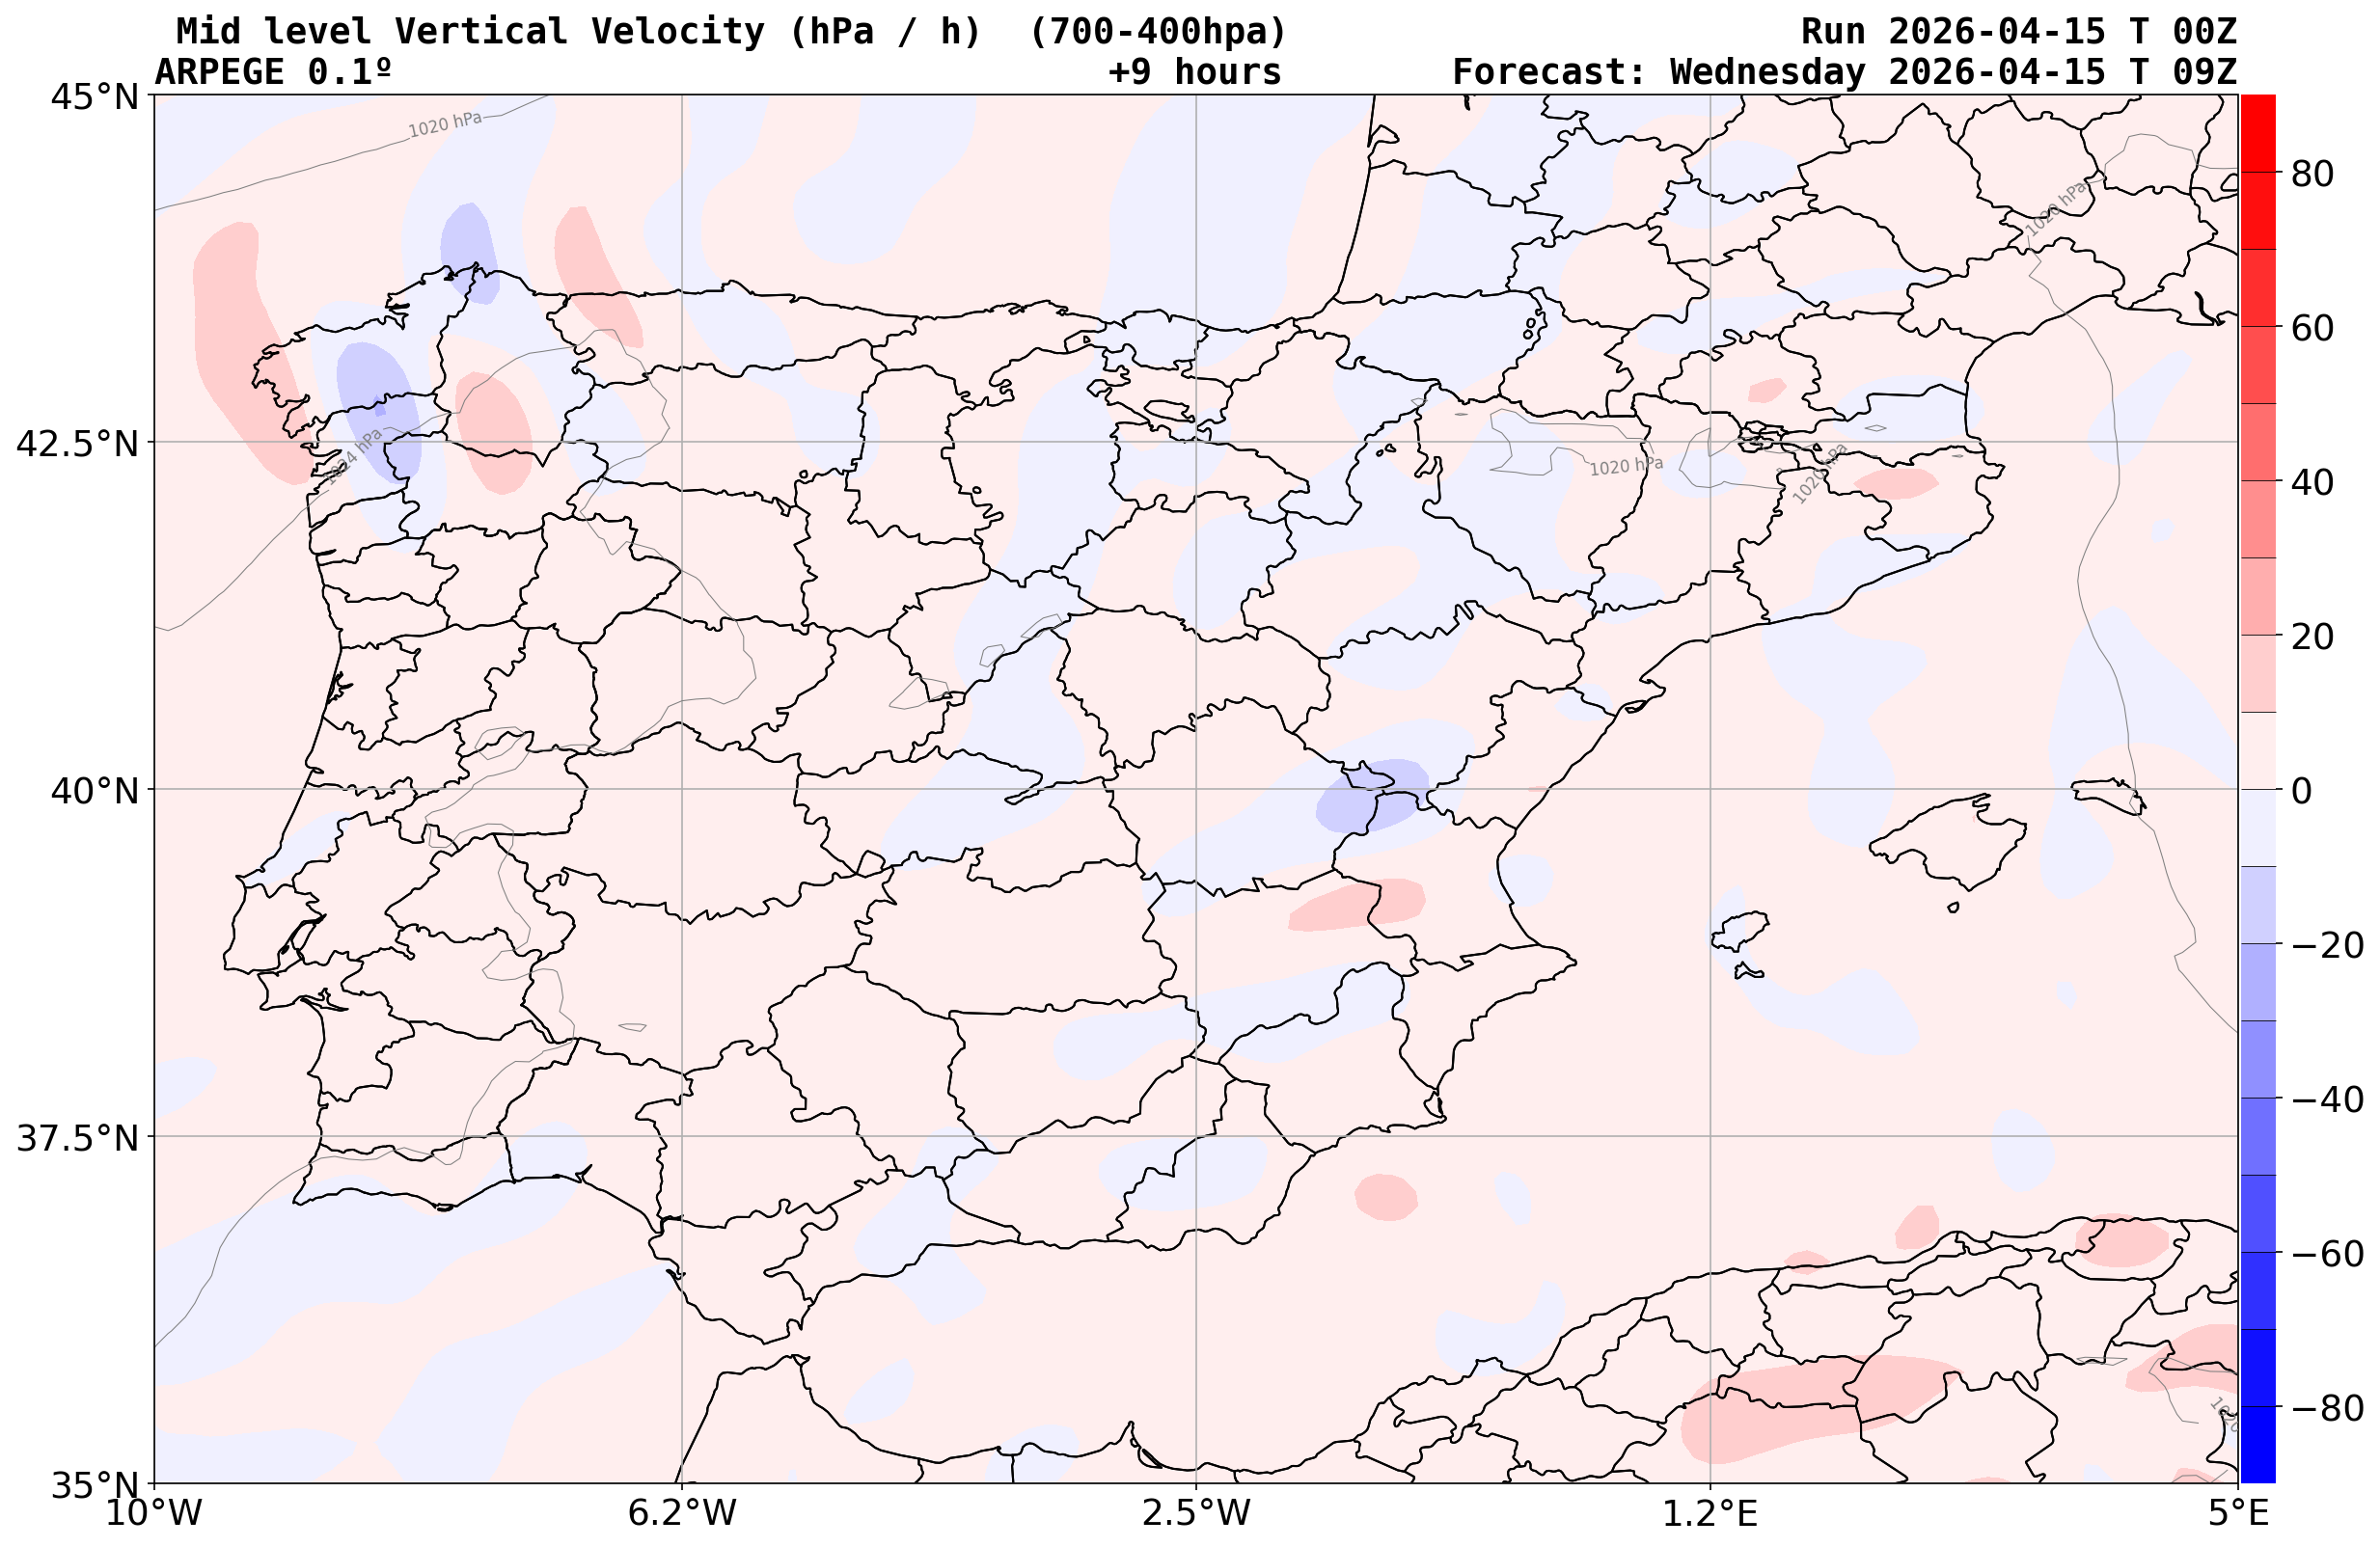Click the 1.2°E longitude axis label

1710,1513
